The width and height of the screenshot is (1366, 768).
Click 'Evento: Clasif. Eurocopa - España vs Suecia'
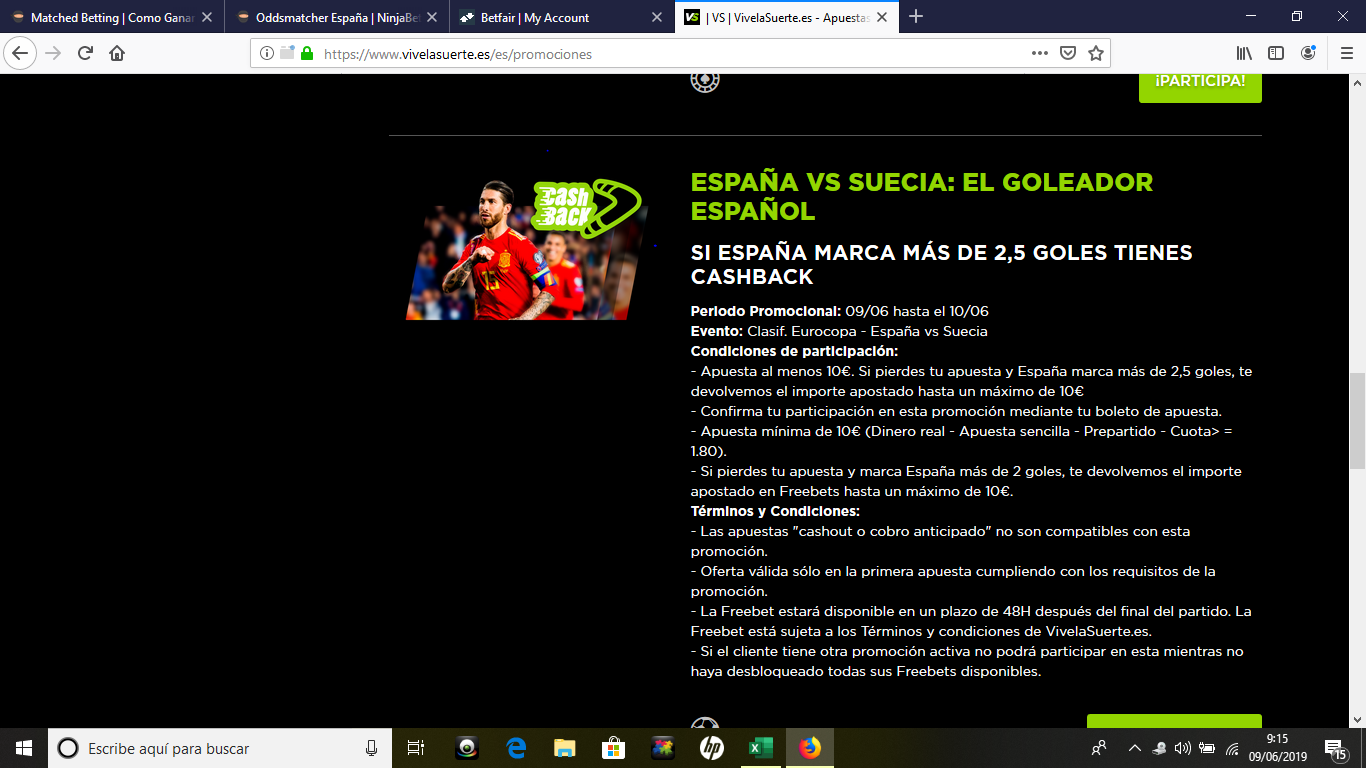pyautogui.click(x=839, y=331)
